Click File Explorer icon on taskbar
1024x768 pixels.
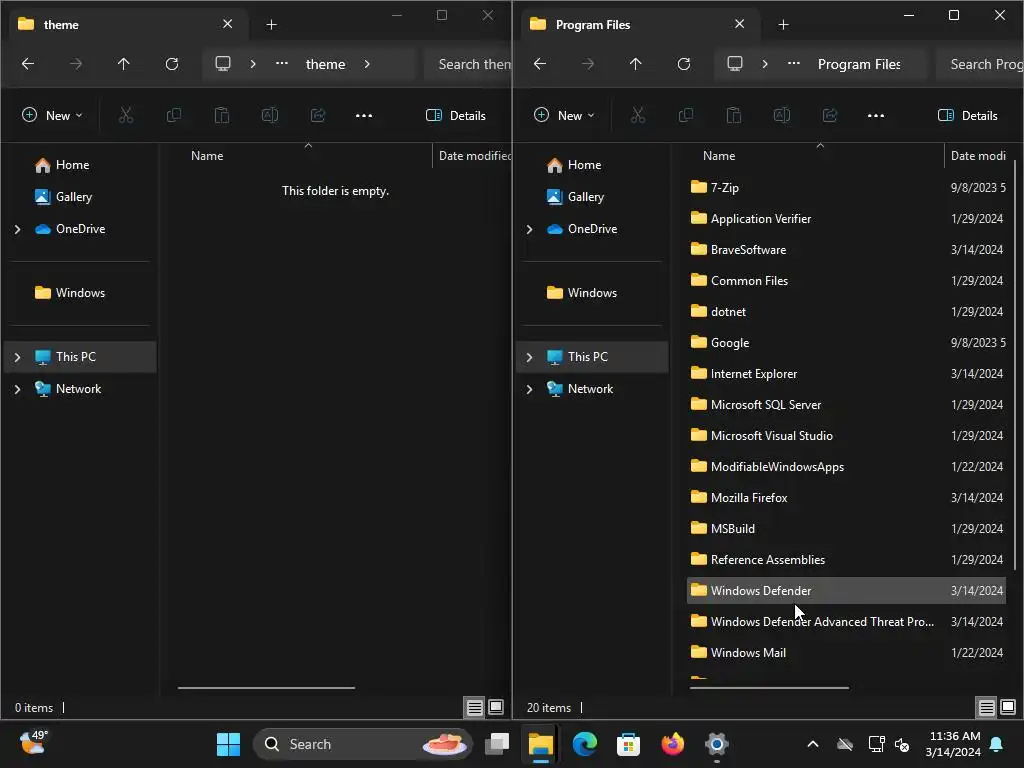click(x=541, y=744)
